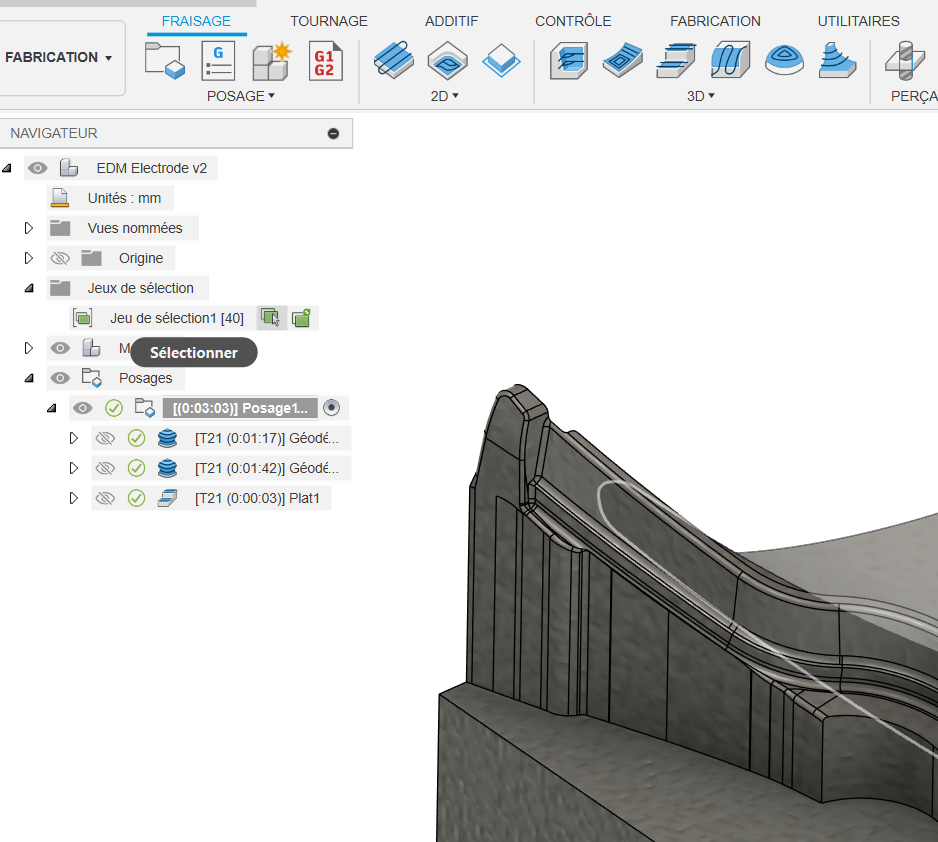The height and width of the screenshot is (842, 938).
Task: Open the FABRICATION workspace dropdown
Action: click(60, 57)
